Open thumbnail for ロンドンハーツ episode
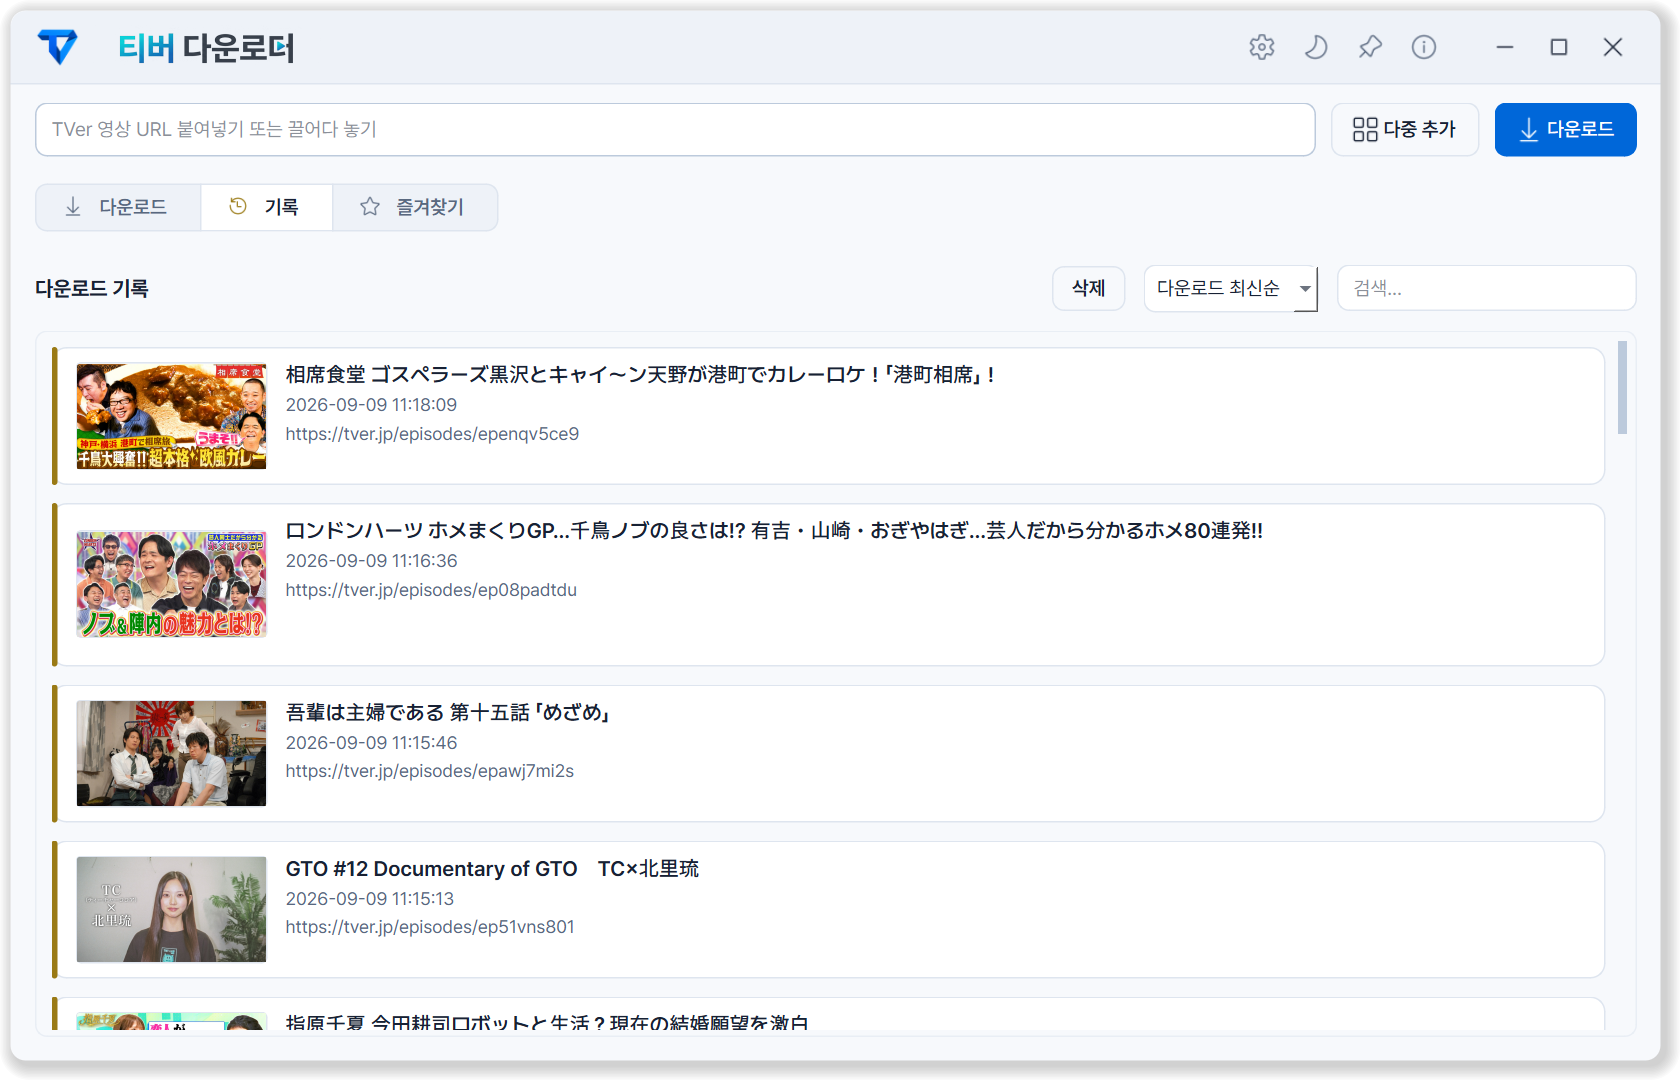The height and width of the screenshot is (1080, 1680). (x=172, y=585)
